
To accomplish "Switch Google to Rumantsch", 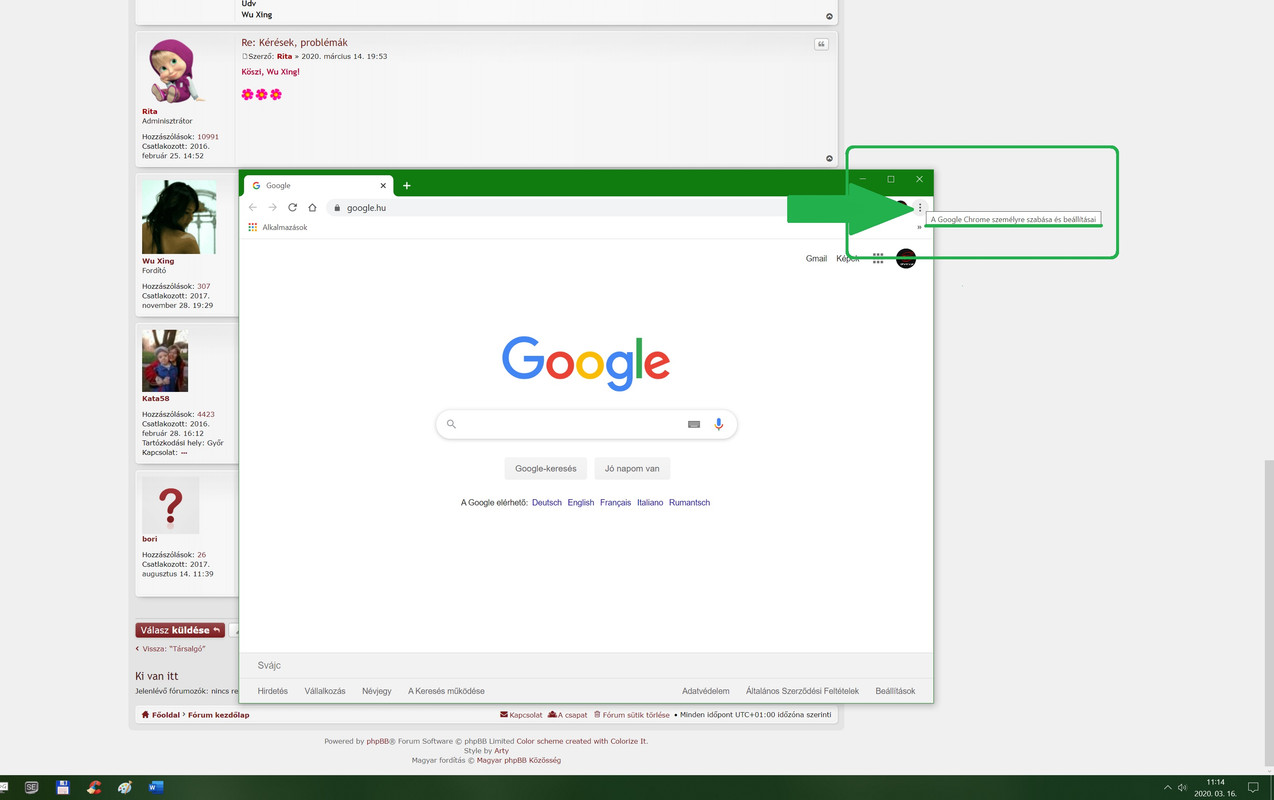I will (689, 502).
